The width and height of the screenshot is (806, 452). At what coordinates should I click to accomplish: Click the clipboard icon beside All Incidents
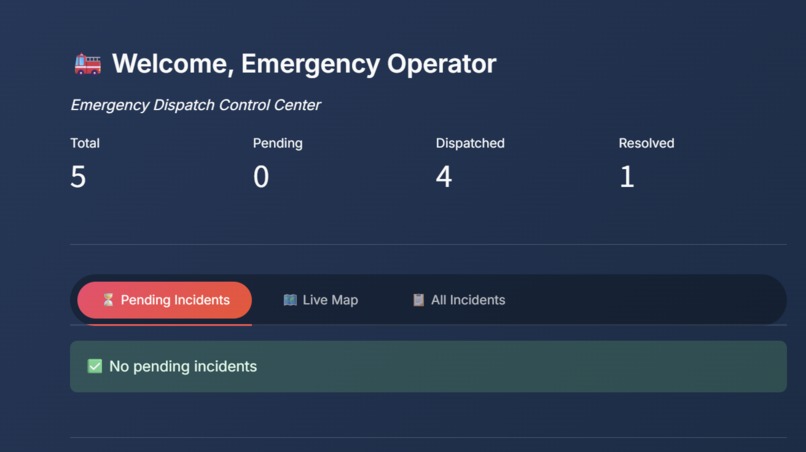click(418, 300)
